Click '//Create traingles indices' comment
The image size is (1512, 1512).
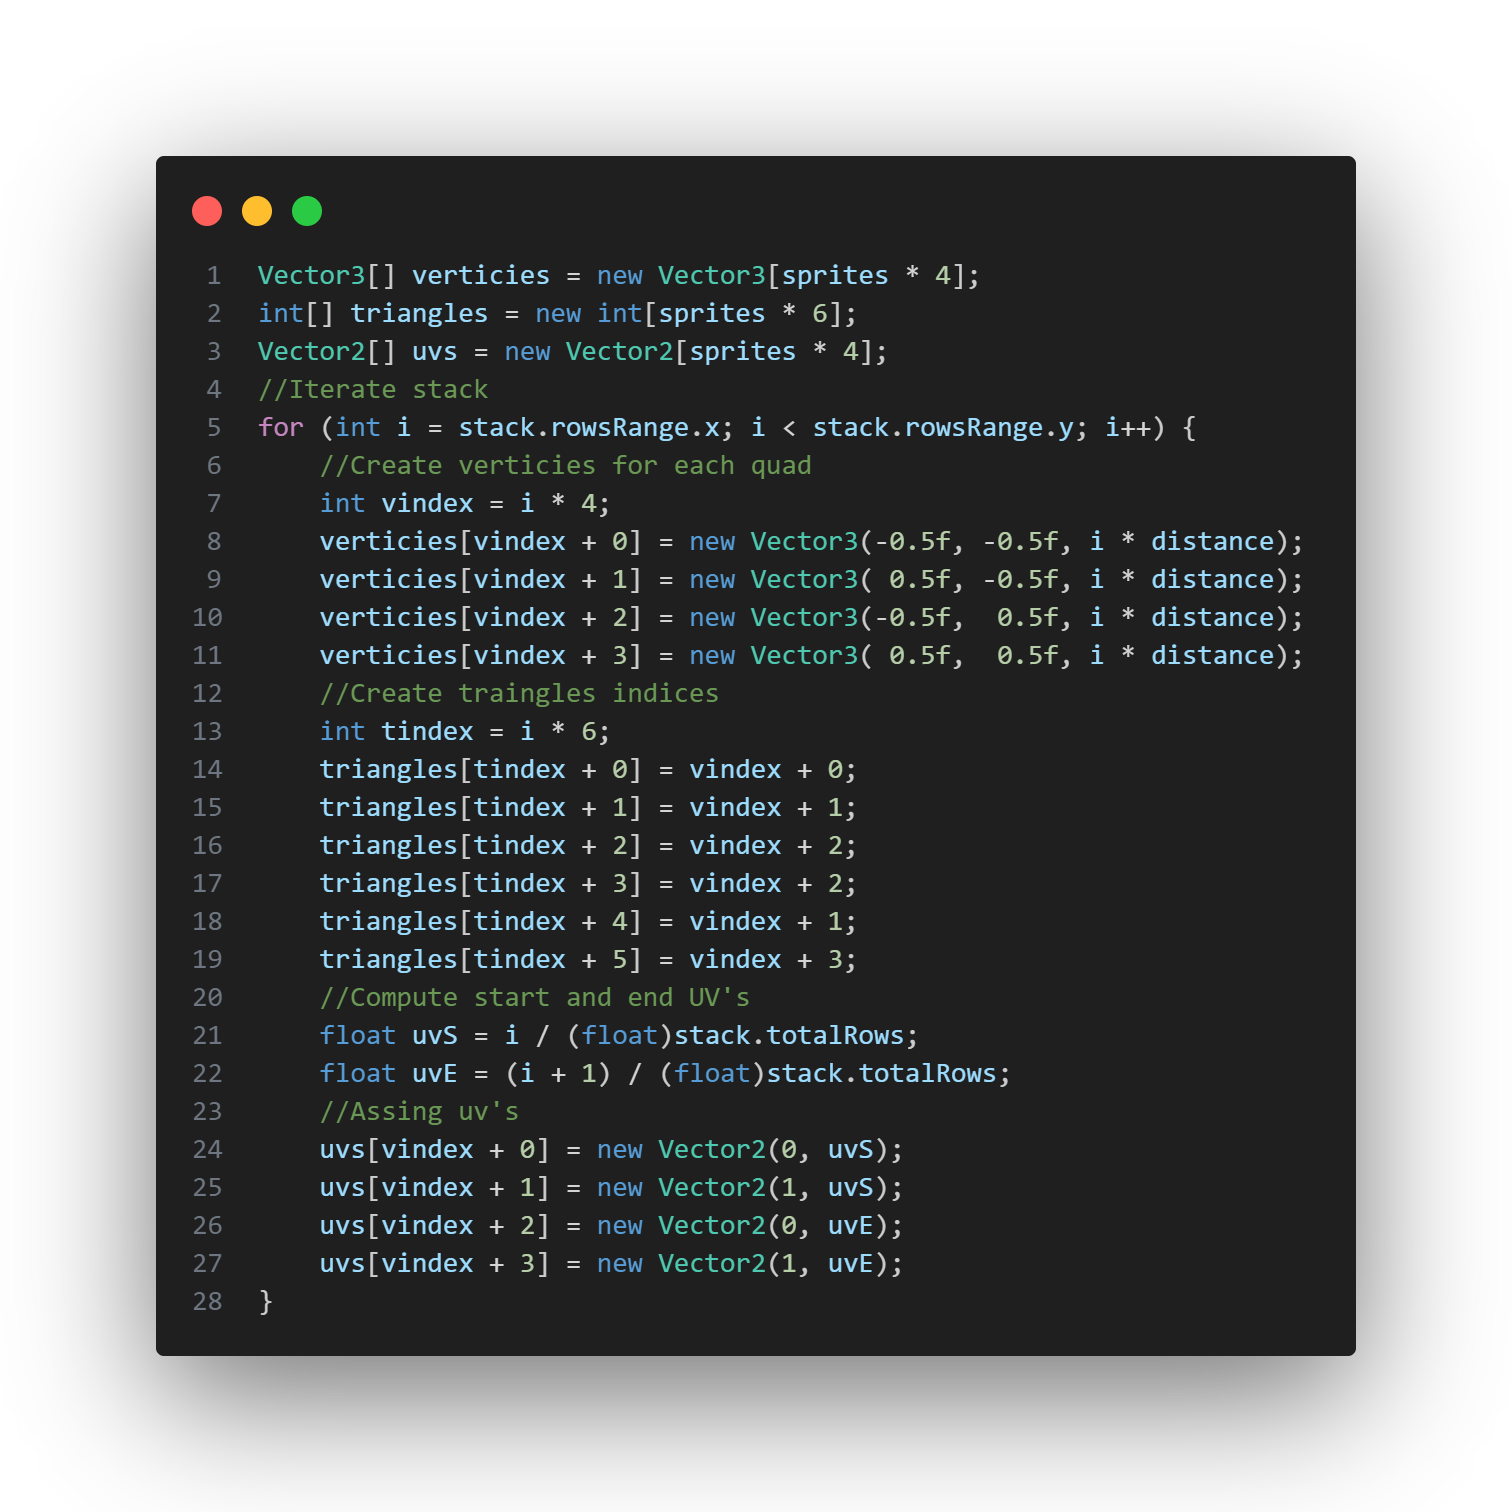[519, 693]
